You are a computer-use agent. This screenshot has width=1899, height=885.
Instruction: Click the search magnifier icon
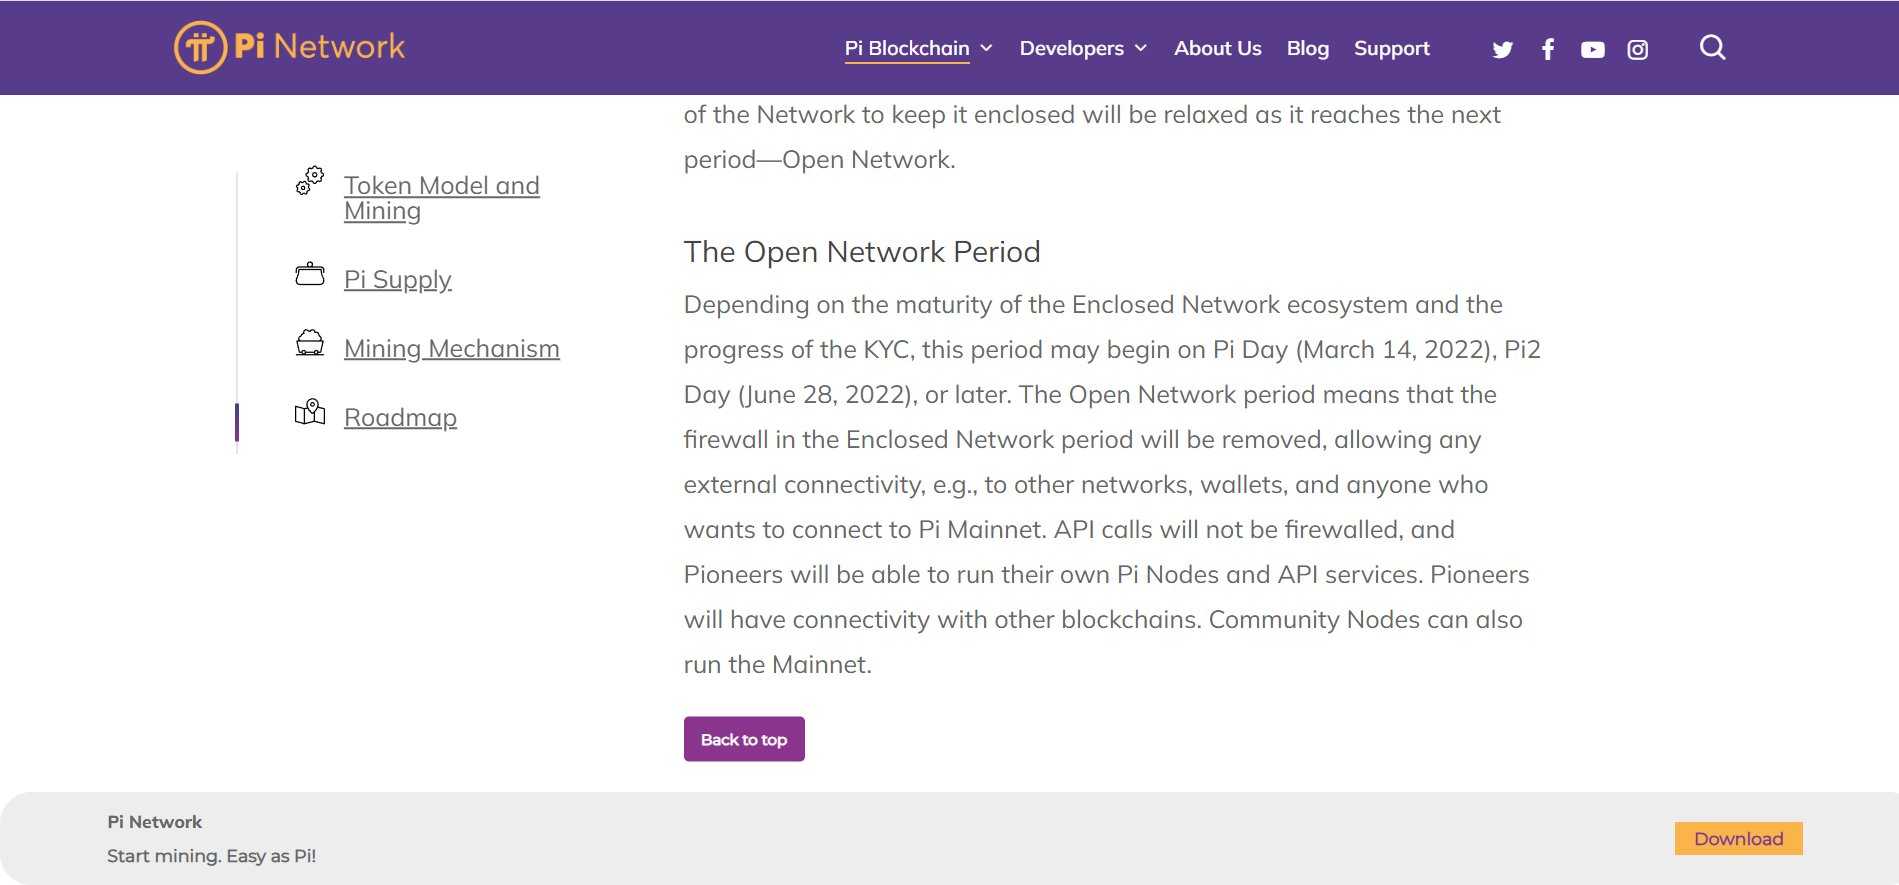(x=1712, y=48)
